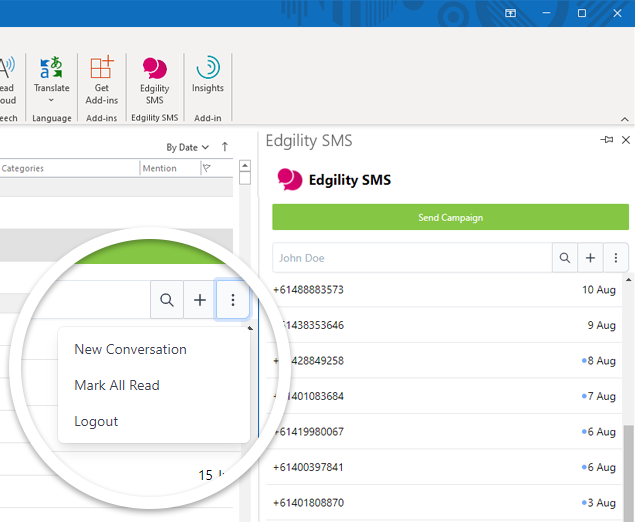The image size is (635, 522).
Task: Click message list scrollbar up arrow
Action: coord(245,166)
